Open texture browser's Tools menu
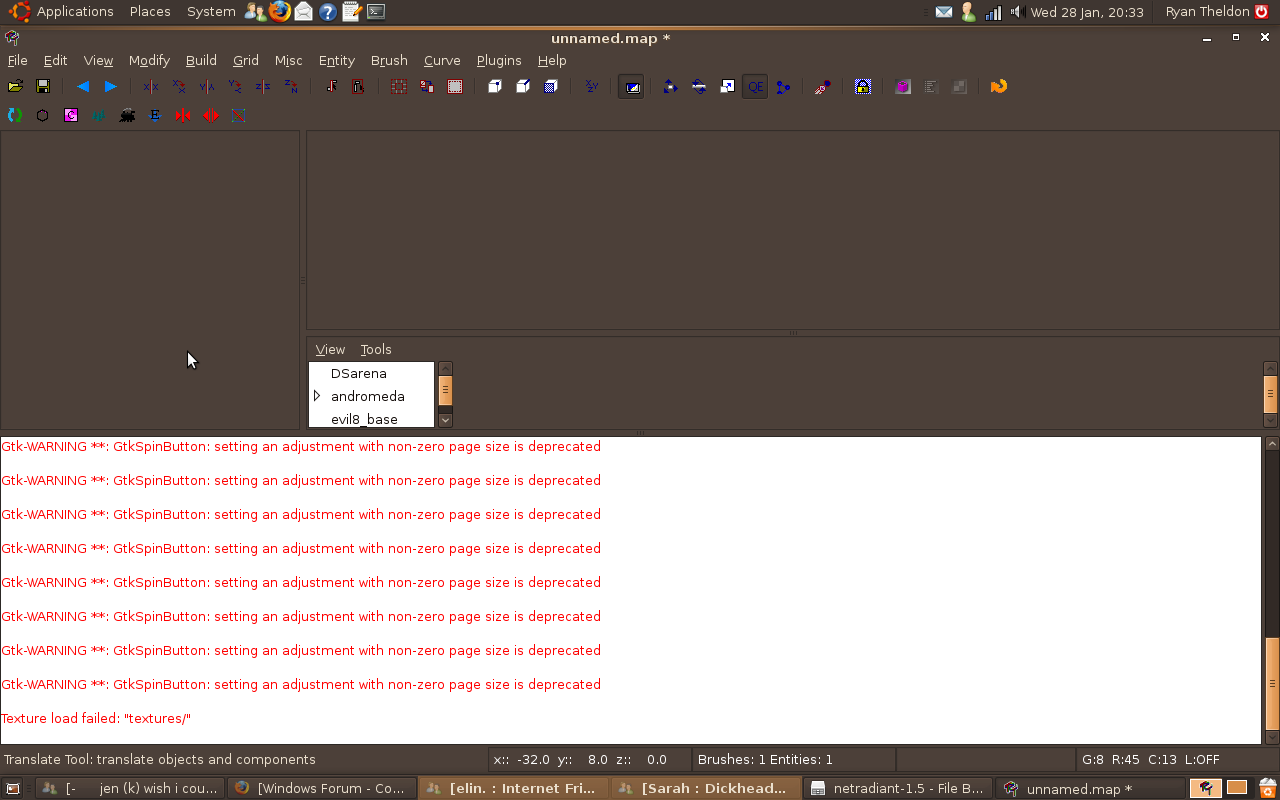1280x800 pixels. coord(376,350)
